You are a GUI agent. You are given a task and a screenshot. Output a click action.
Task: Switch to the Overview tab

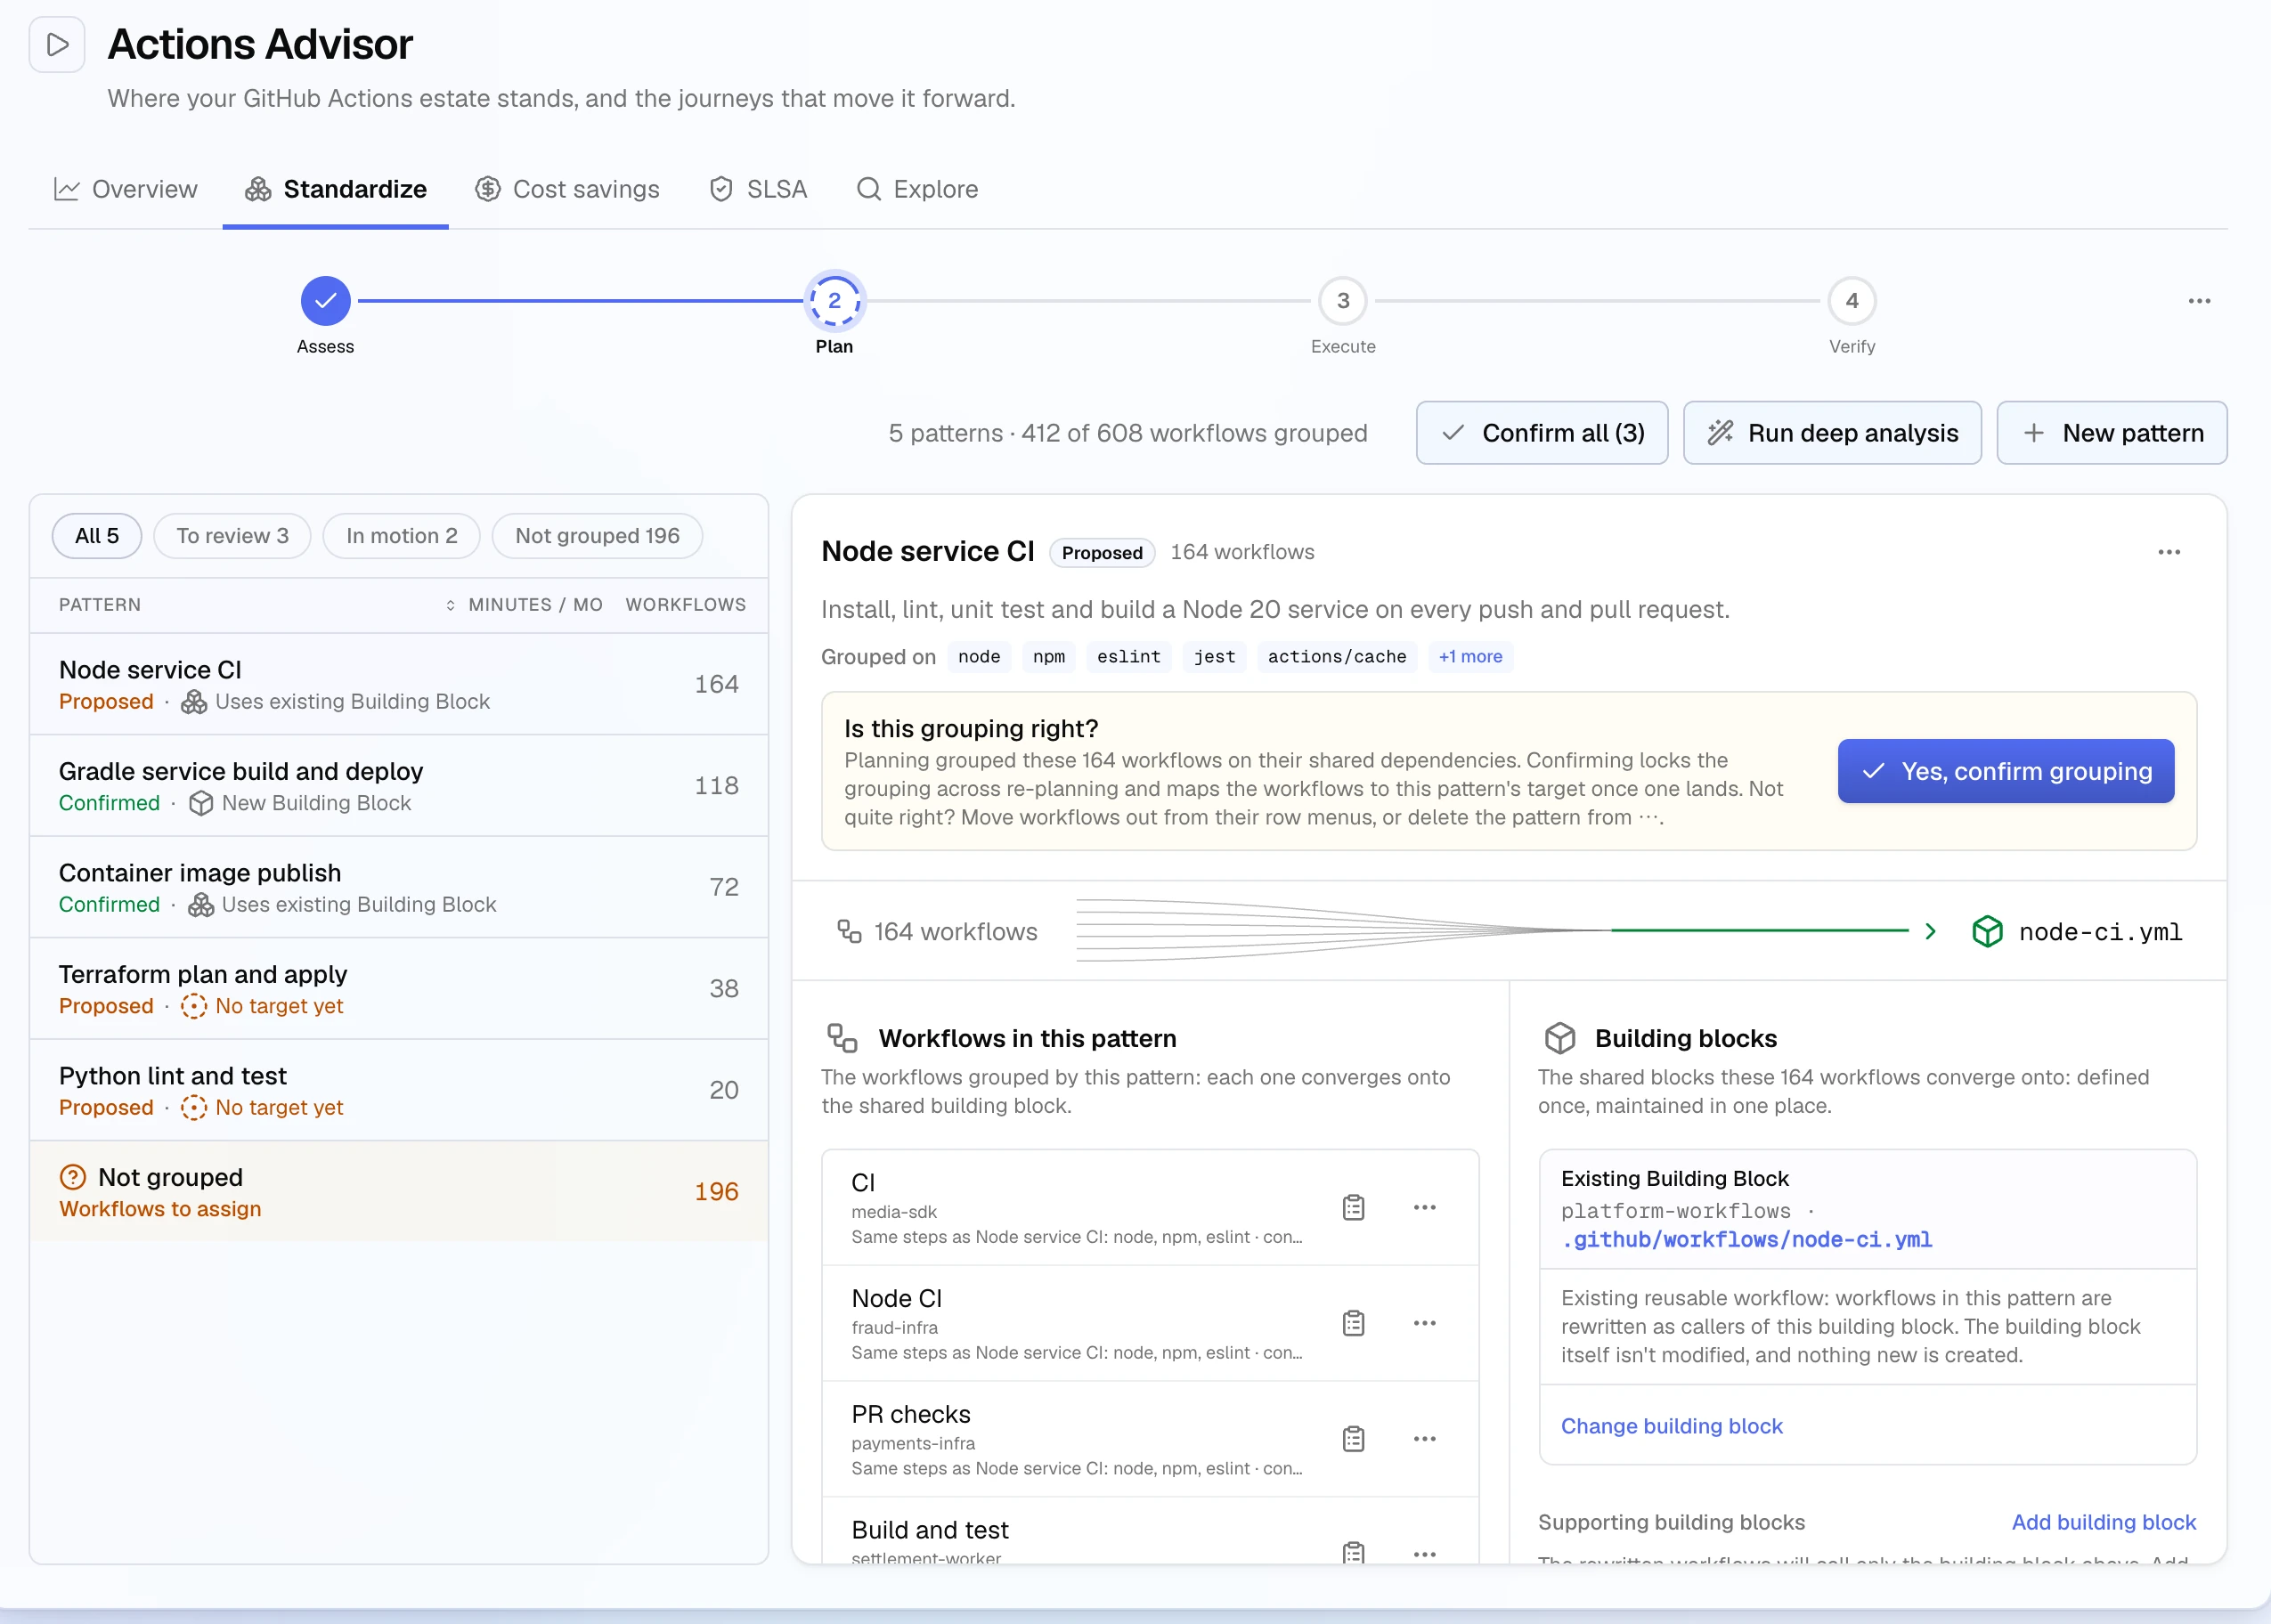(125, 189)
